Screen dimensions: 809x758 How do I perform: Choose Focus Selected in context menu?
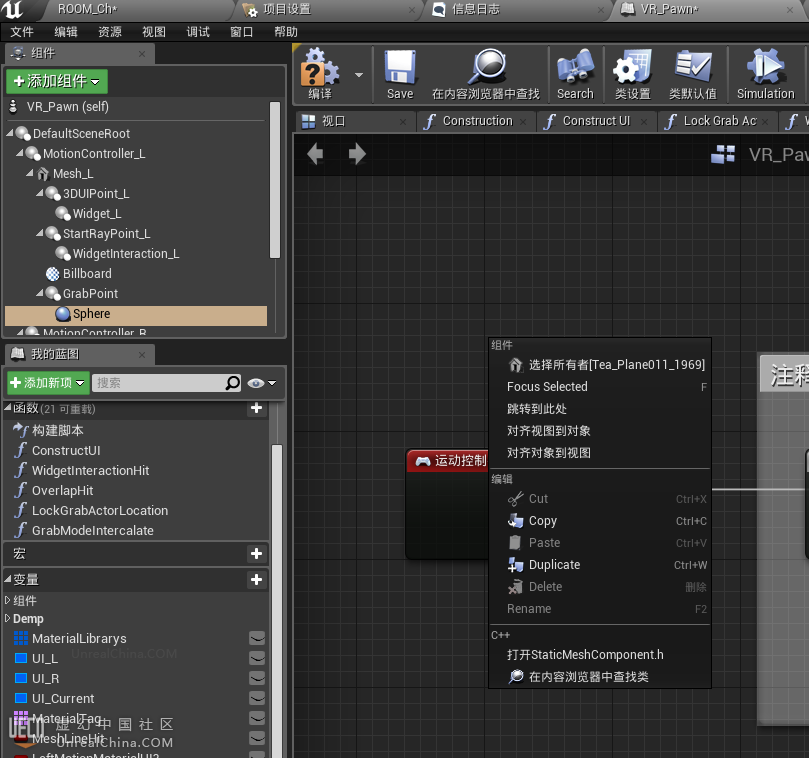600,386
